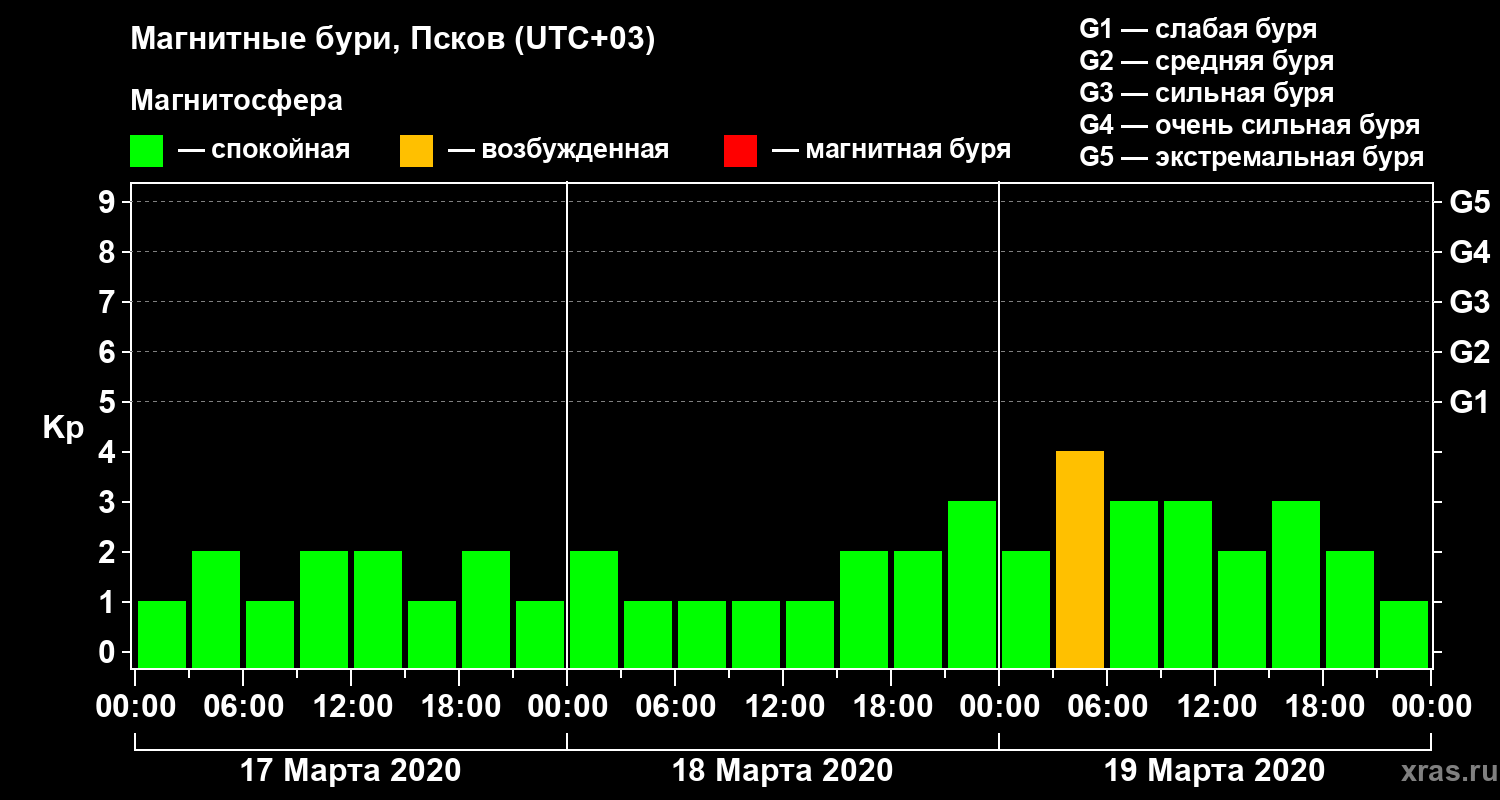Click the red магнитная буря legend swatch

coord(740,151)
